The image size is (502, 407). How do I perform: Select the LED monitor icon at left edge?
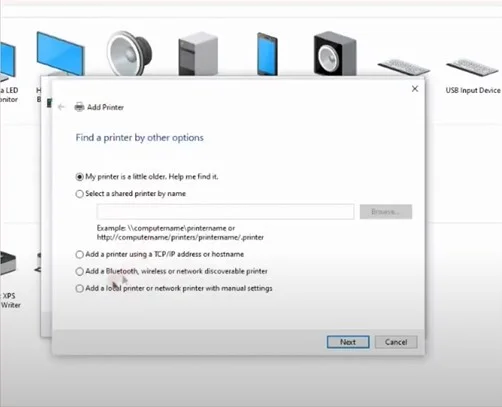7,62
